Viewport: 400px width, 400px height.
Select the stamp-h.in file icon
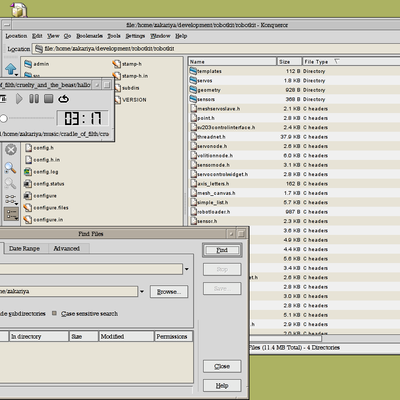pyautogui.click(x=117, y=76)
